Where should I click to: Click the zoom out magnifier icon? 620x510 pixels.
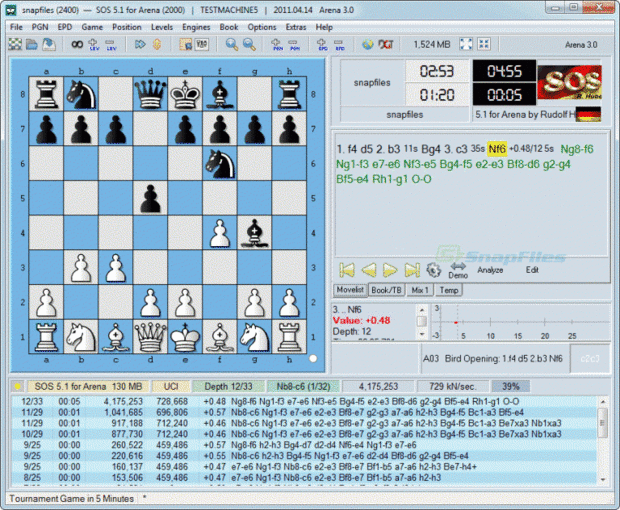tap(250, 44)
